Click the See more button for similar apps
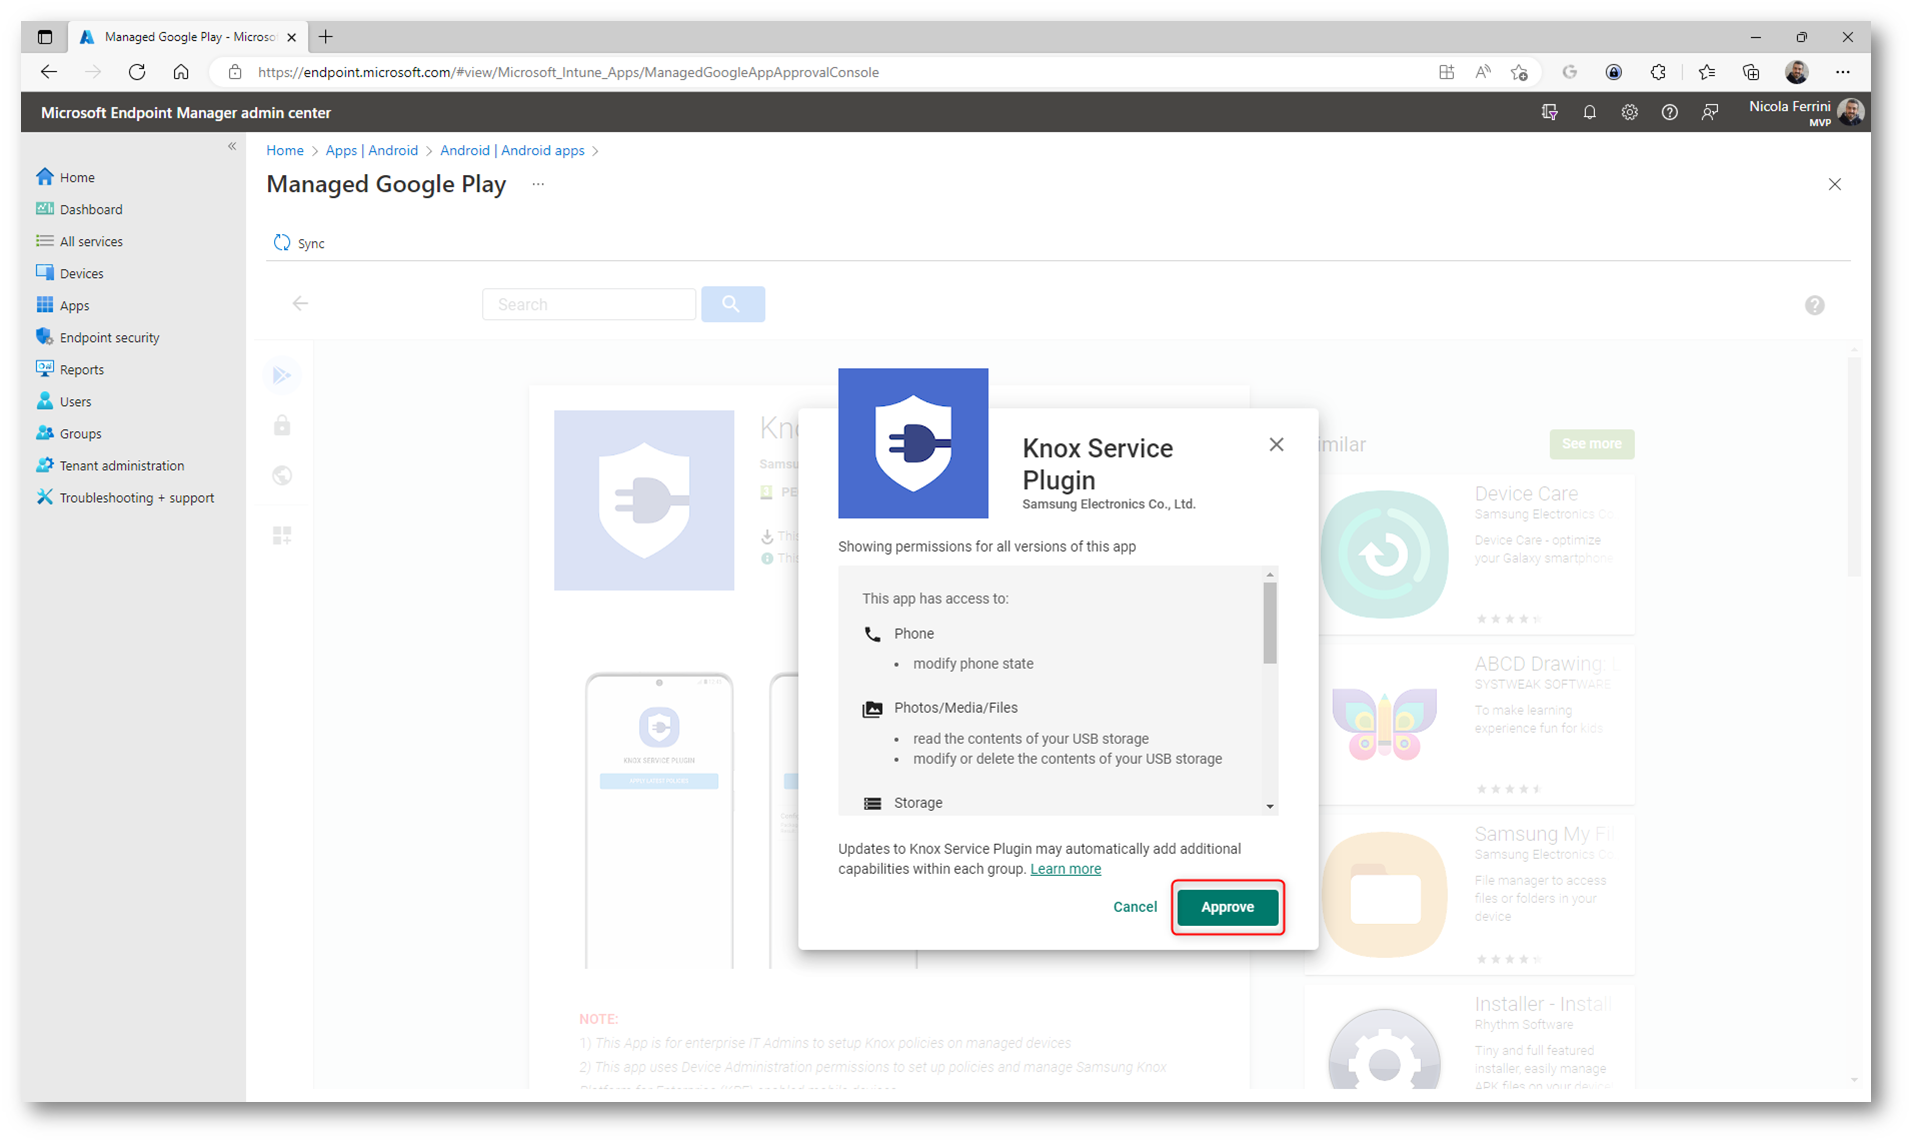 (1591, 444)
